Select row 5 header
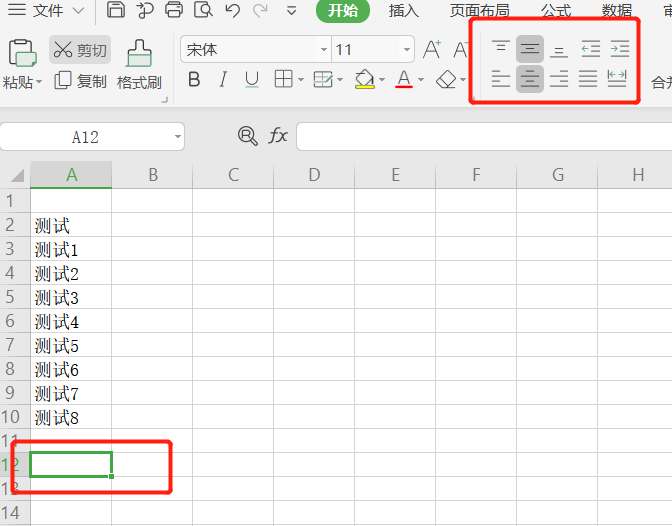The width and height of the screenshot is (672, 526). tap(15, 297)
